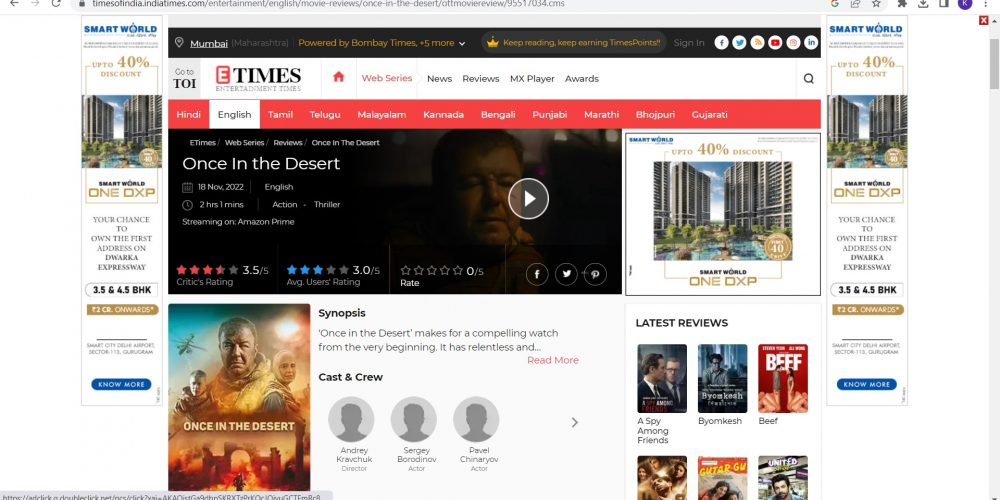Click the Sign In link

pos(689,43)
